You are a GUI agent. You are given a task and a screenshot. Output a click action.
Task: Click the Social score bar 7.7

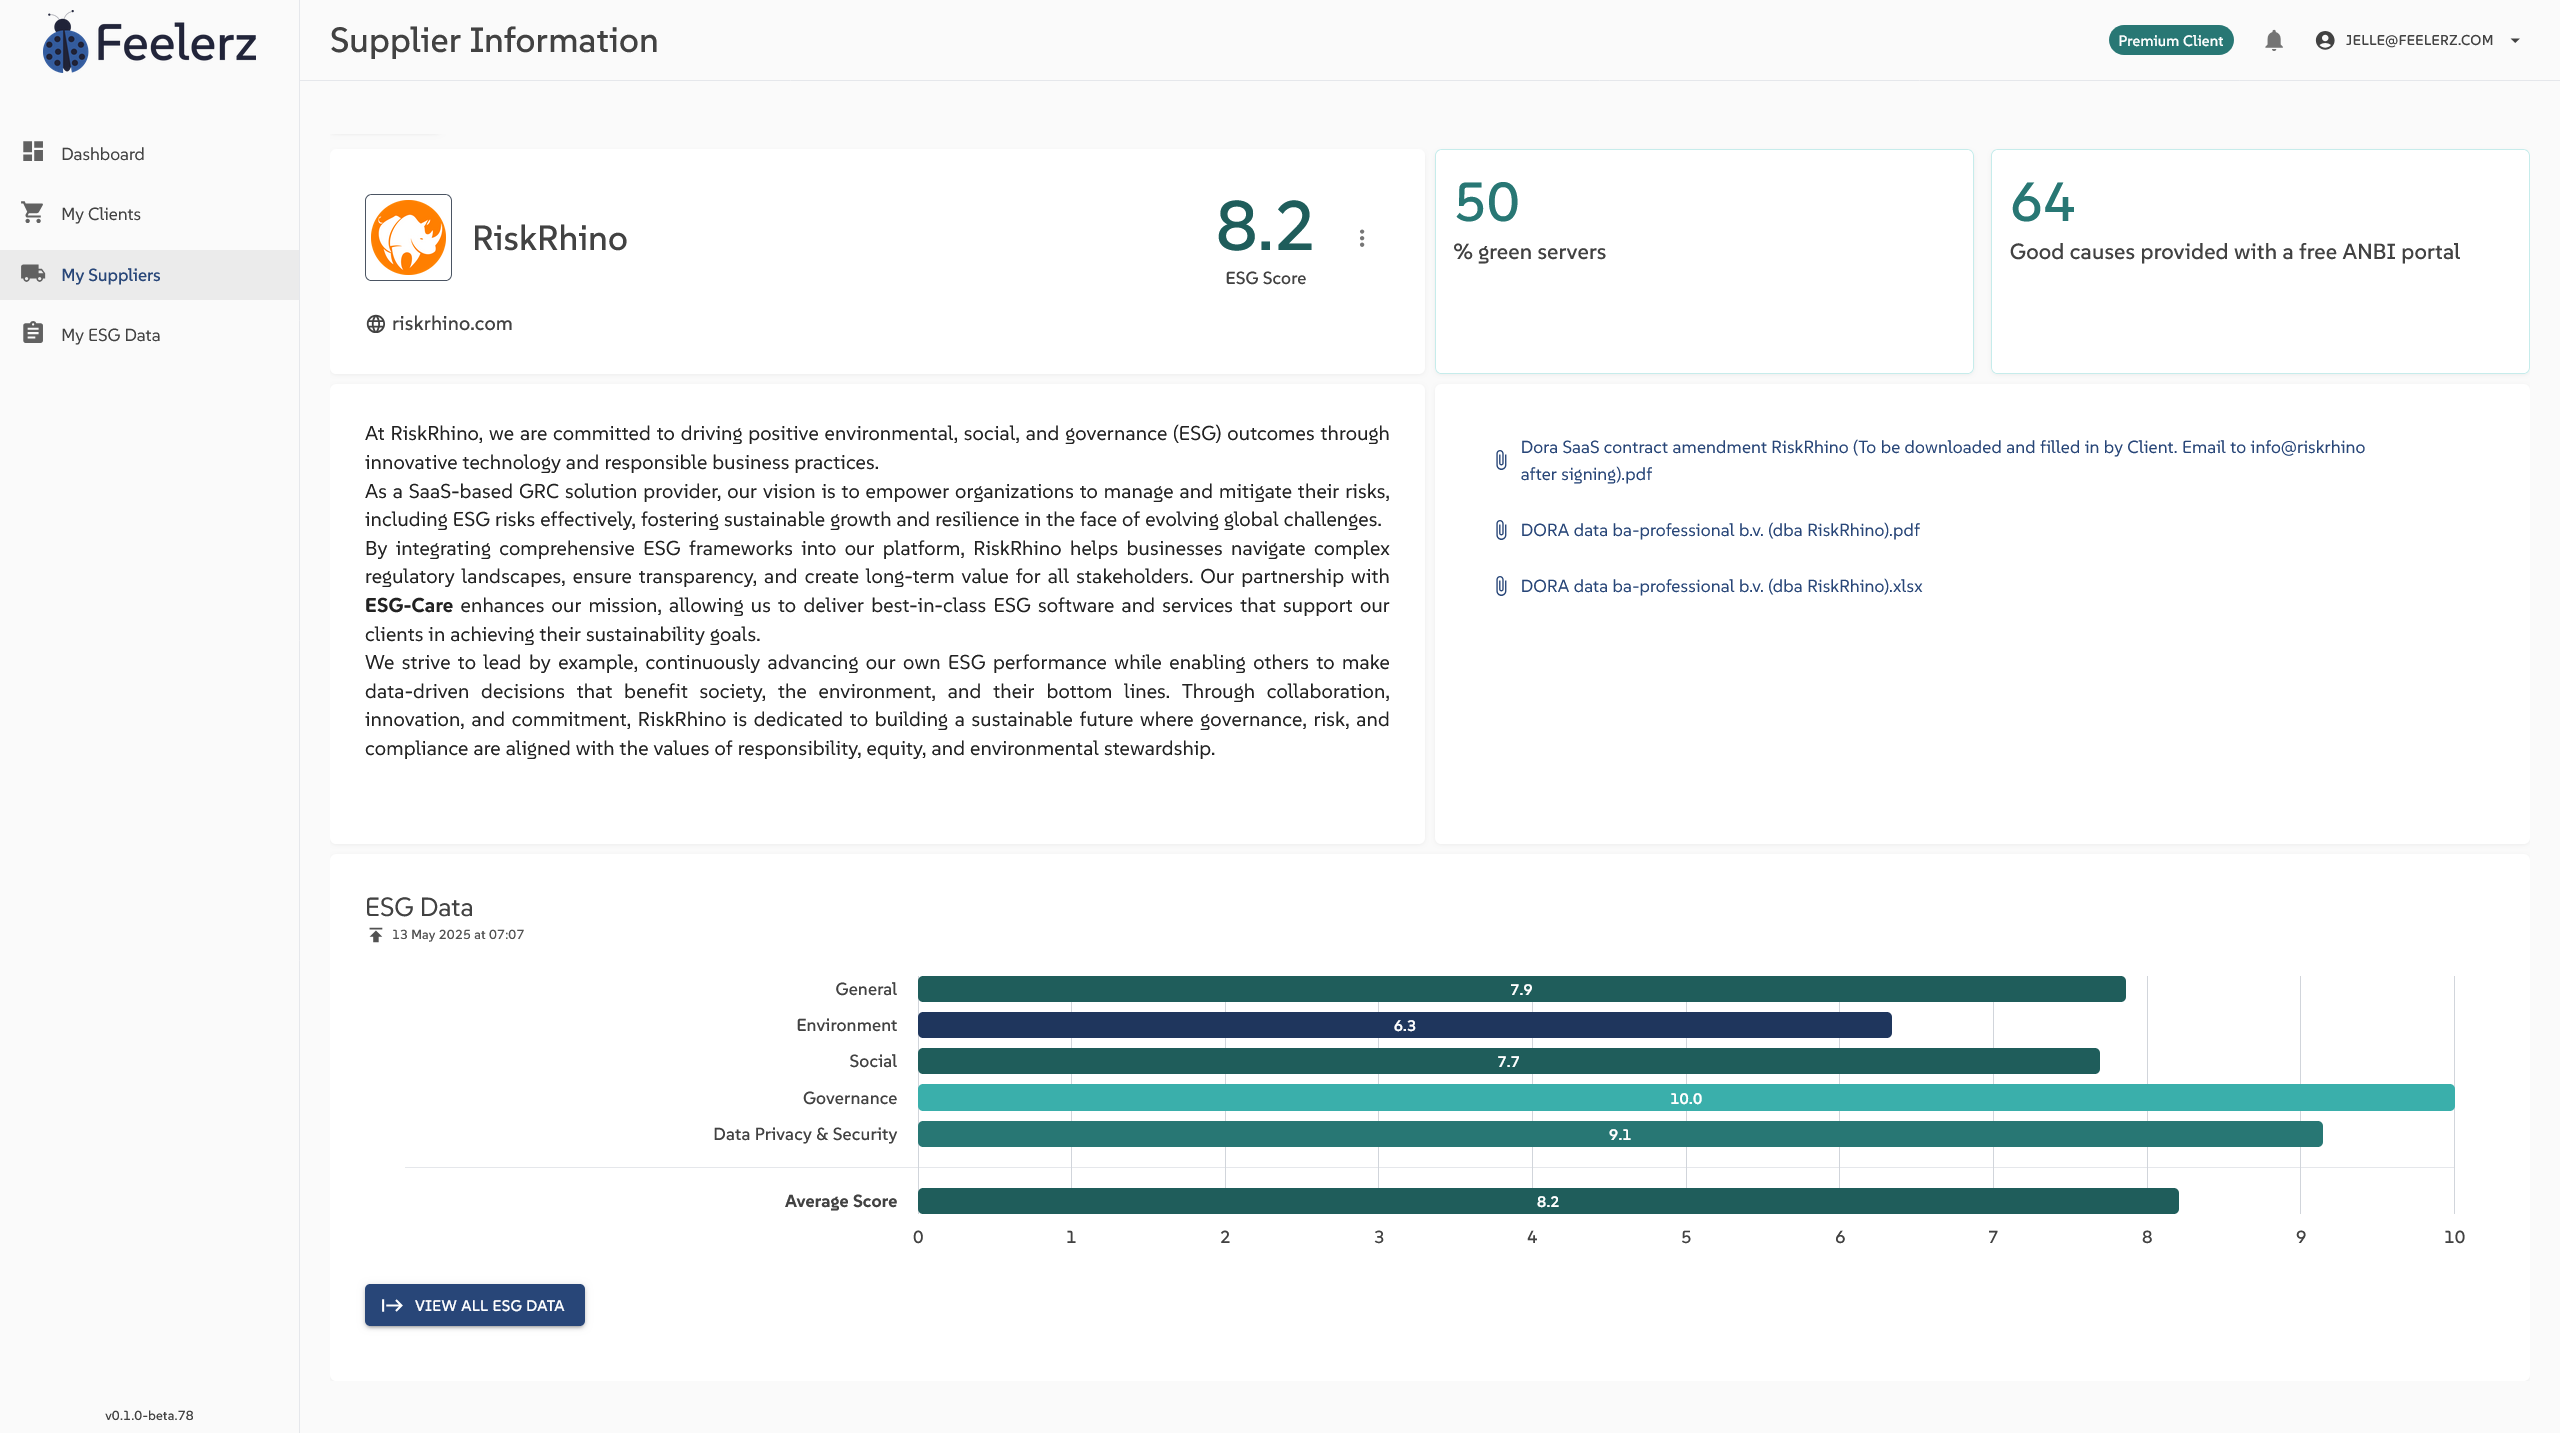point(1508,1061)
